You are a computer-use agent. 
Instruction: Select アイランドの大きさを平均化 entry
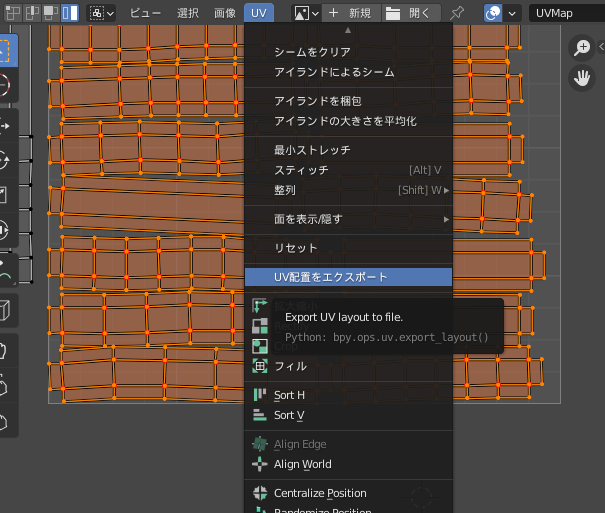348,121
